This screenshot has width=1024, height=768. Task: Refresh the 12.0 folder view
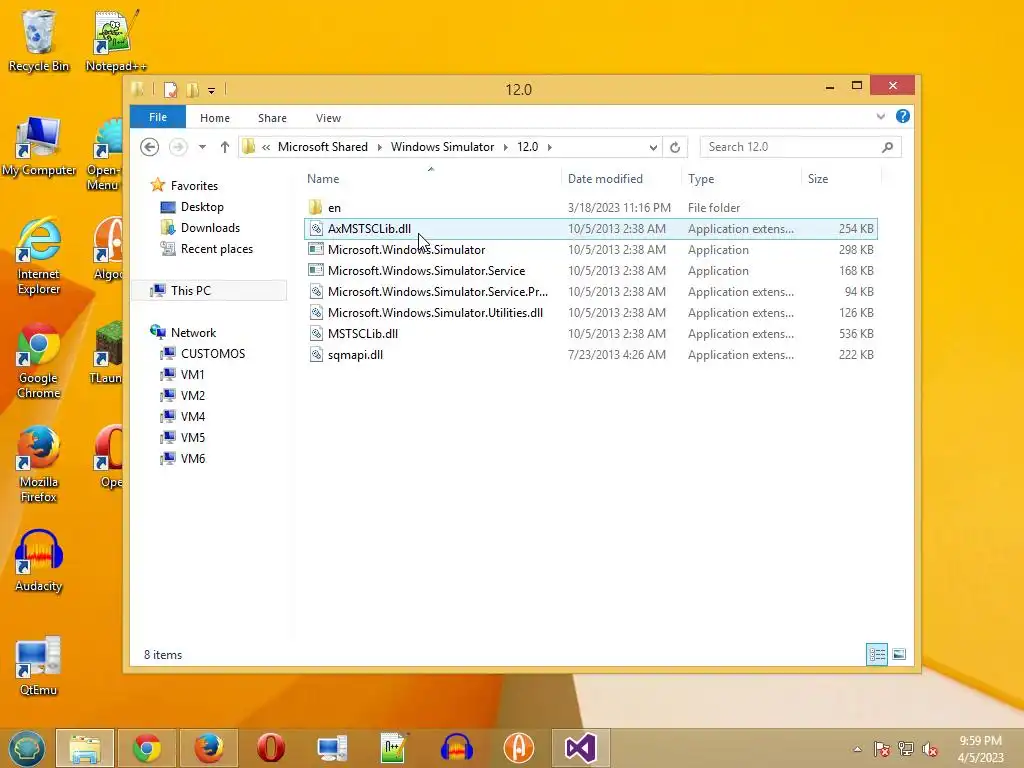(x=675, y=147)
